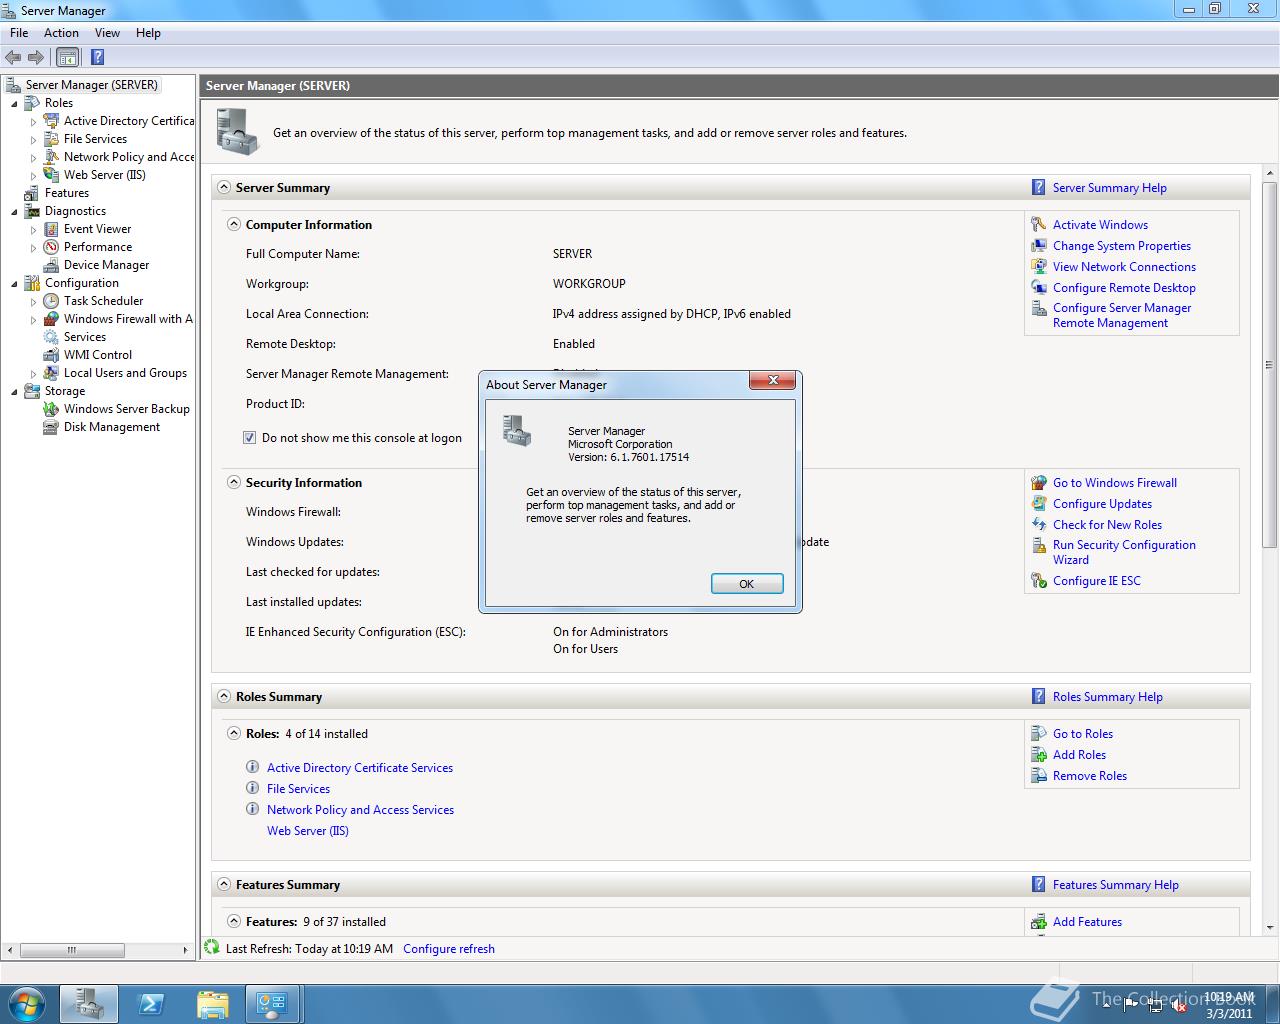Open the Action menu
This screenshot has height=1024, width=1280.
[61, 33]
